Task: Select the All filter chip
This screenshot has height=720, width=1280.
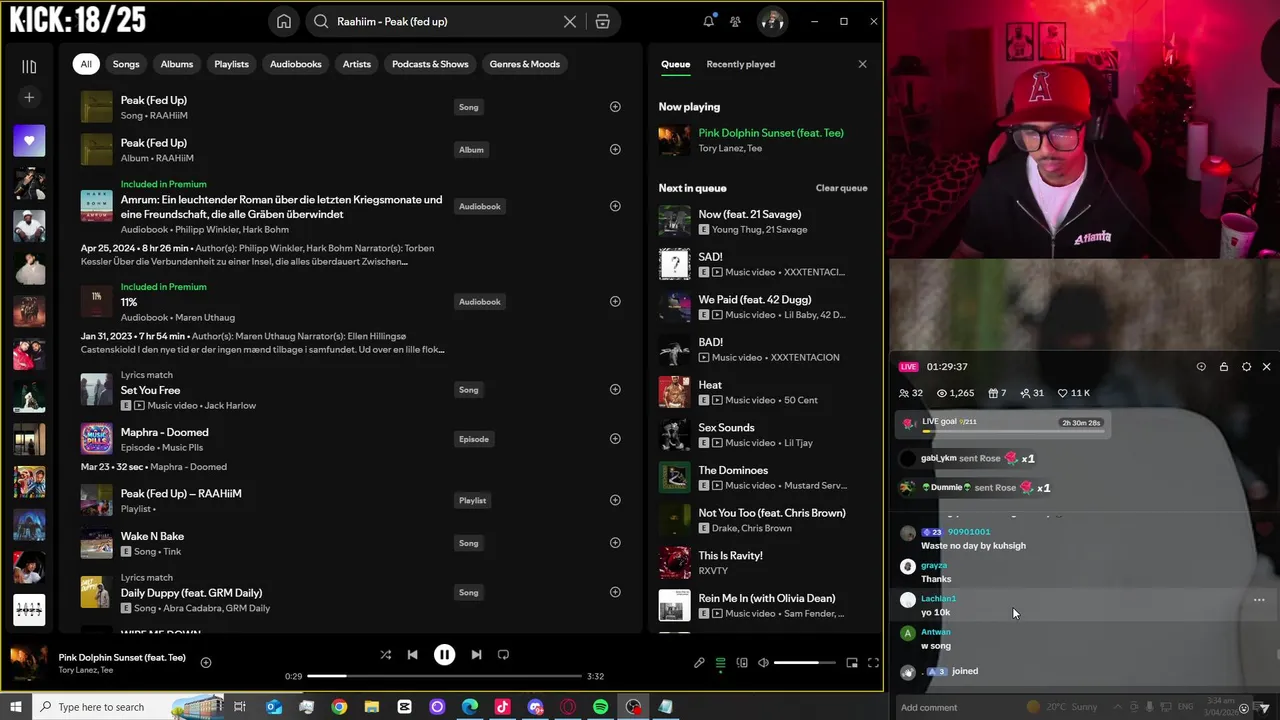Action: 86,64
